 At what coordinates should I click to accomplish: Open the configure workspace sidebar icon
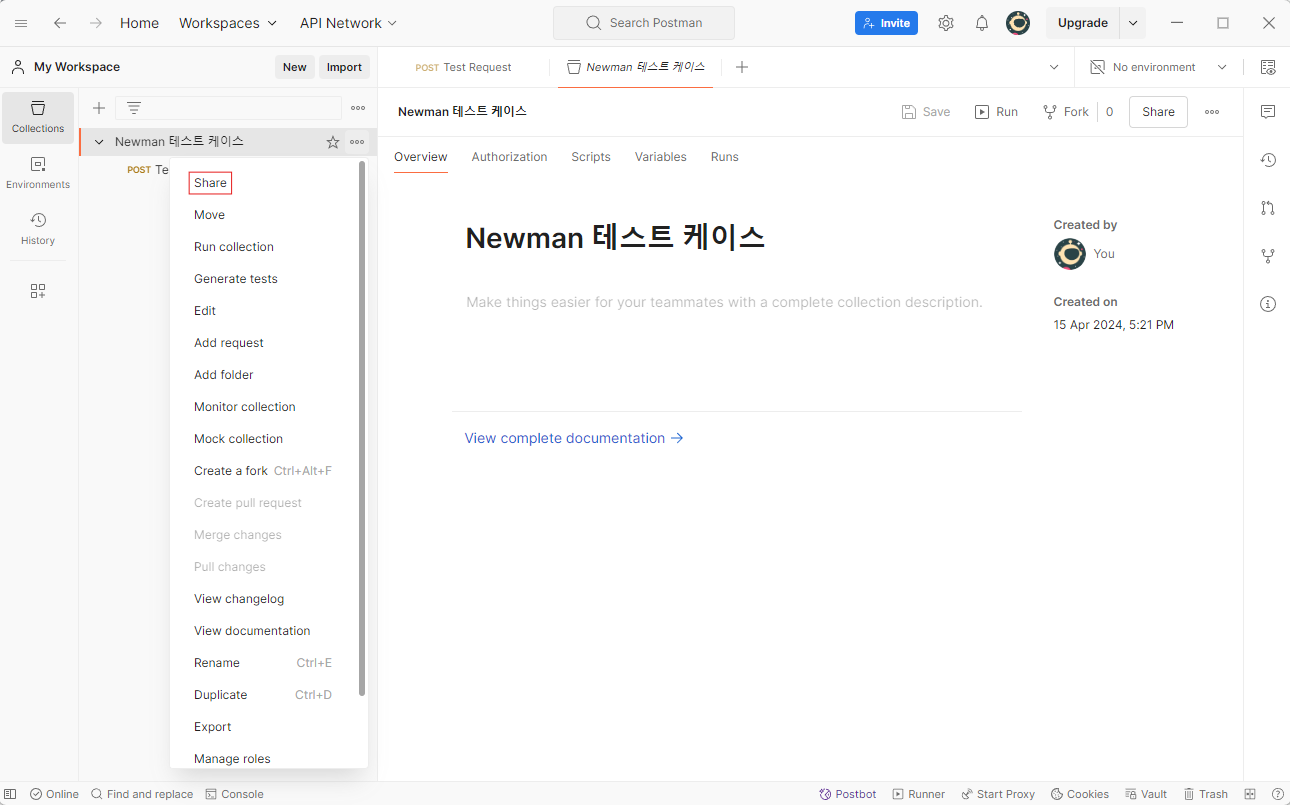[x=38, y=291]
